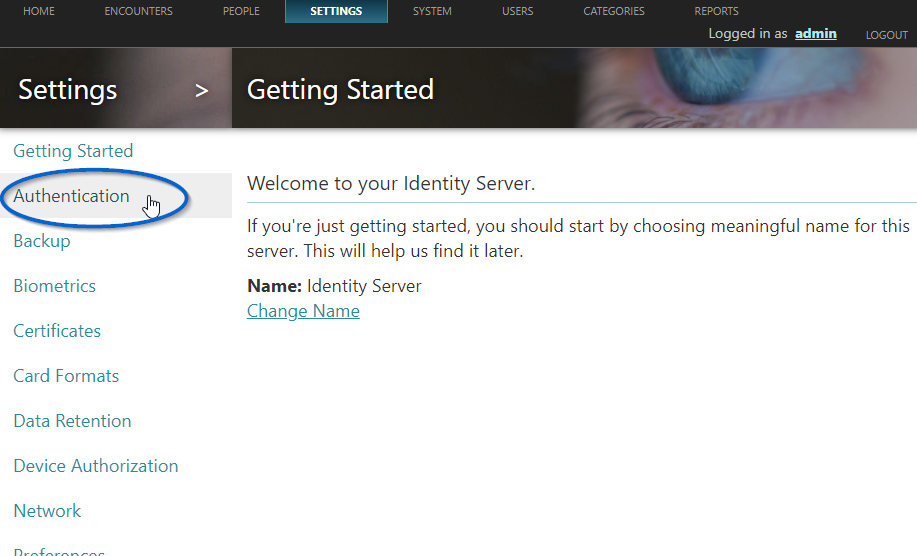Open the REPORTS tab
Image resolution: width=917 pixels, height=556 pixels.
[x=716, y=11]
